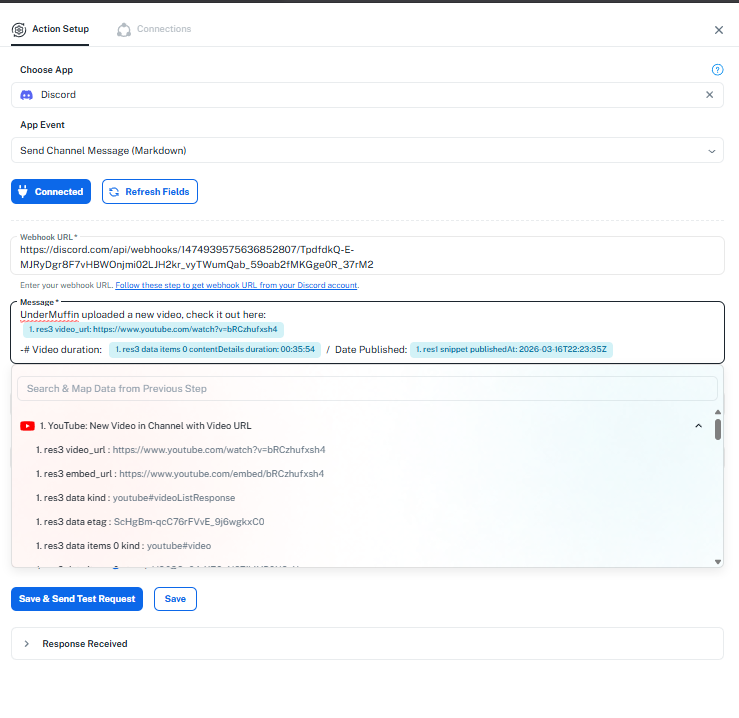Focus the Search & Map Data field
739x718 pixels.
(367, 388)
